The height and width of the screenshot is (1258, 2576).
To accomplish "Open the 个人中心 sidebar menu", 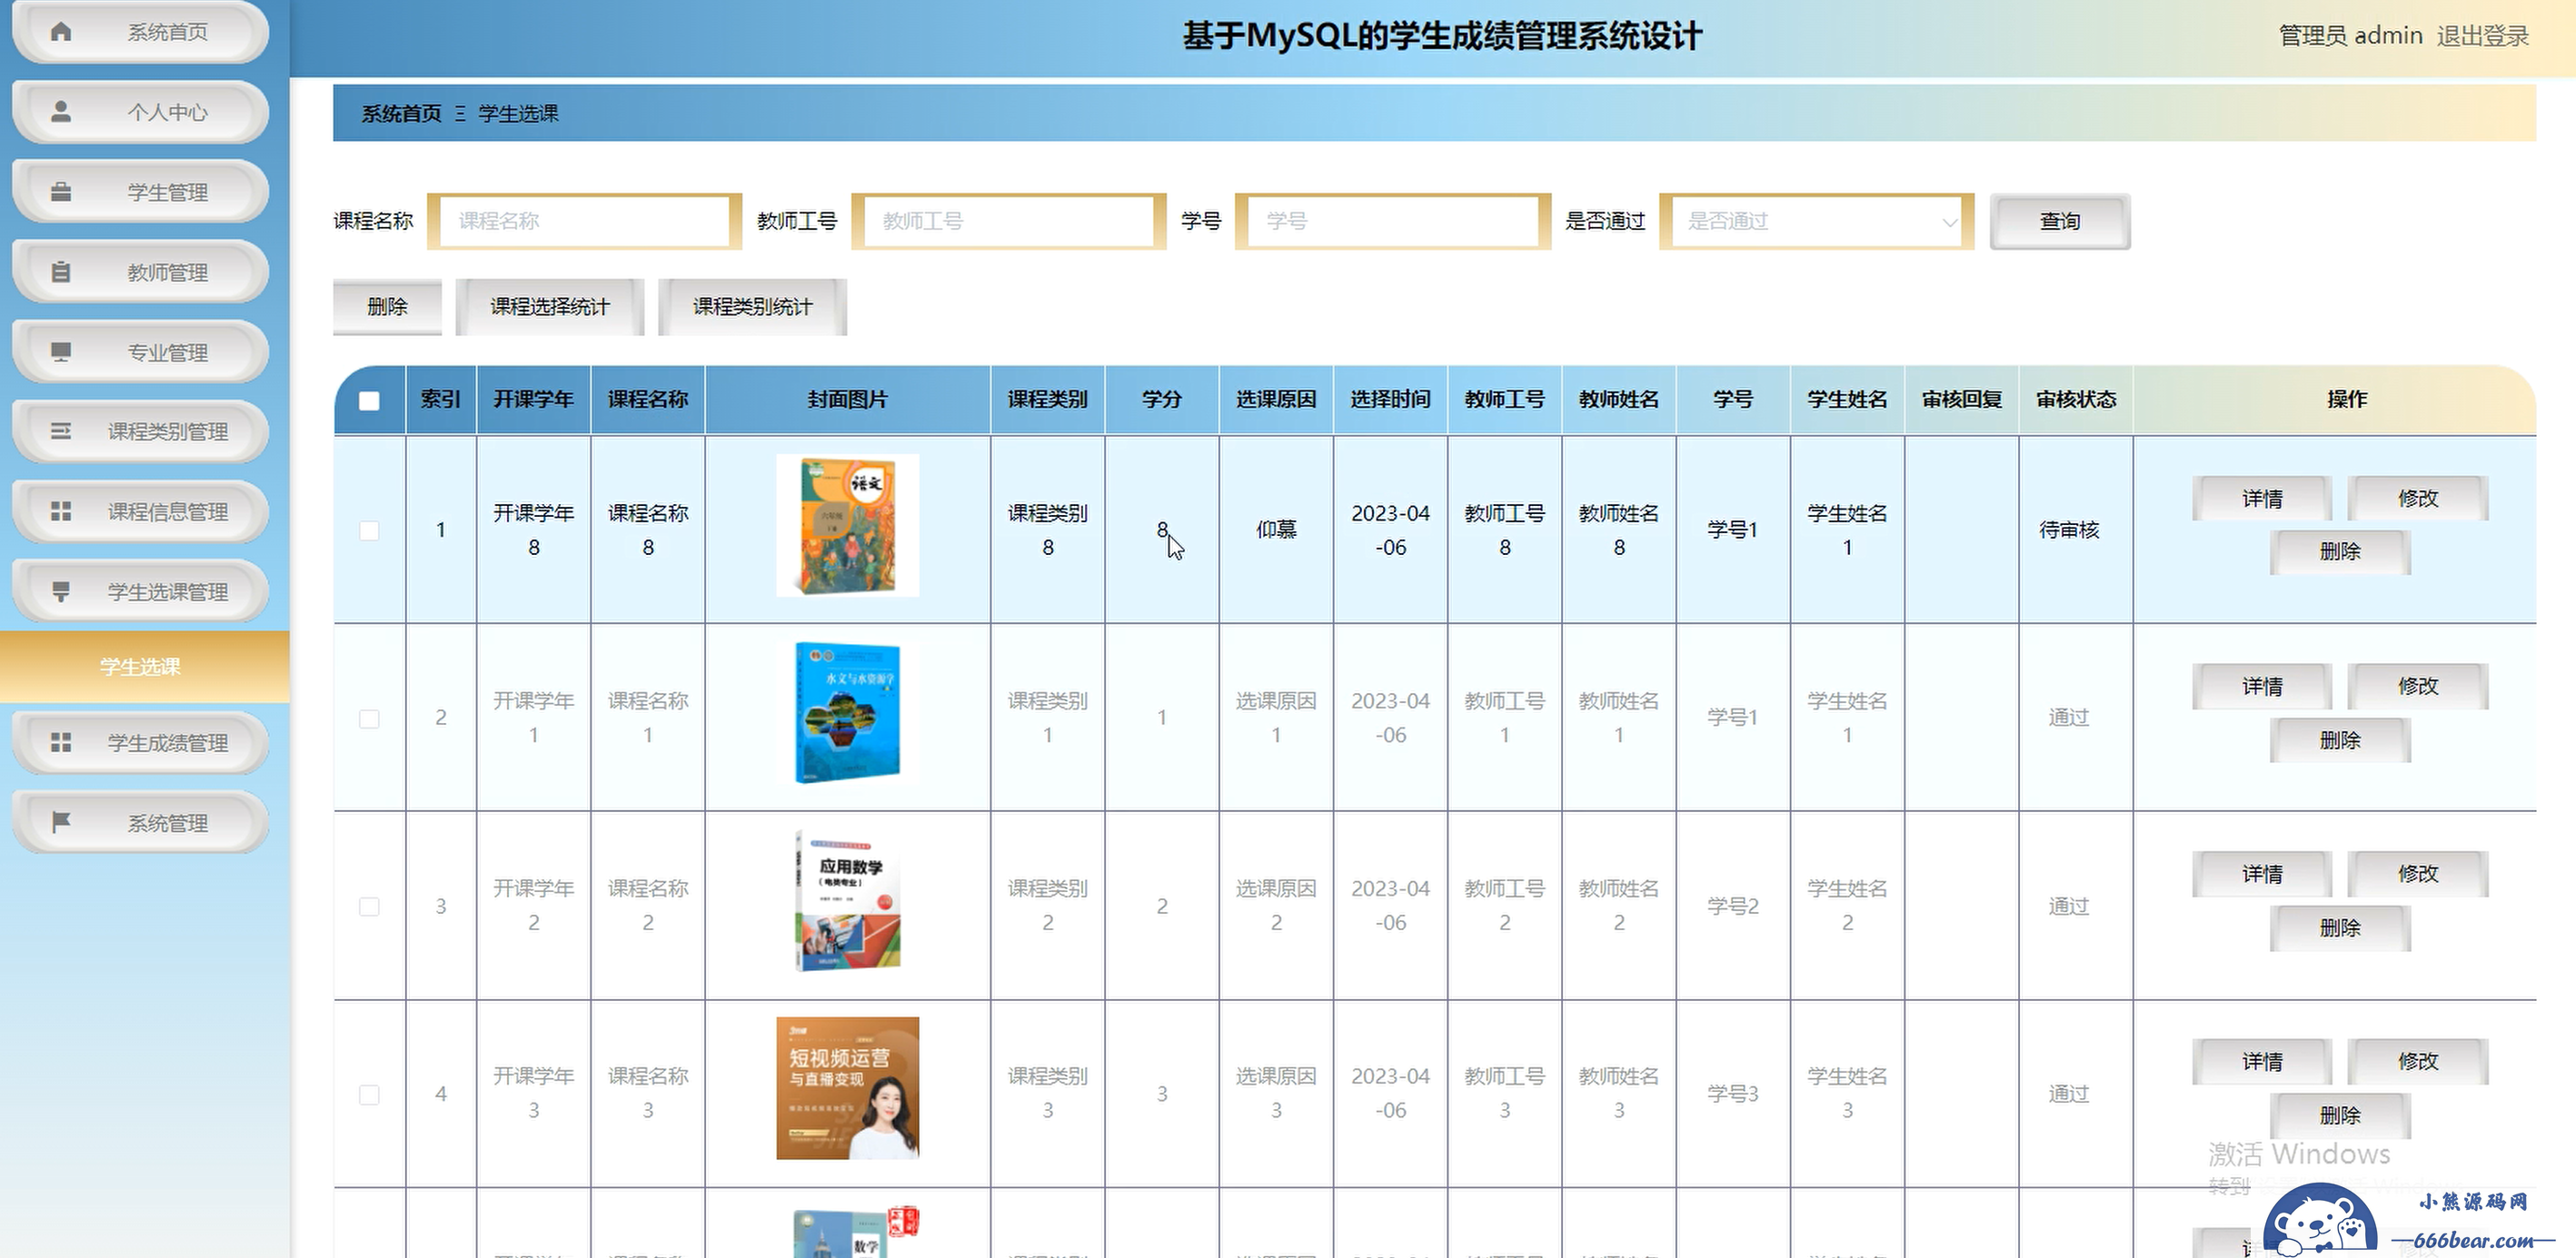I will (140, 111).
